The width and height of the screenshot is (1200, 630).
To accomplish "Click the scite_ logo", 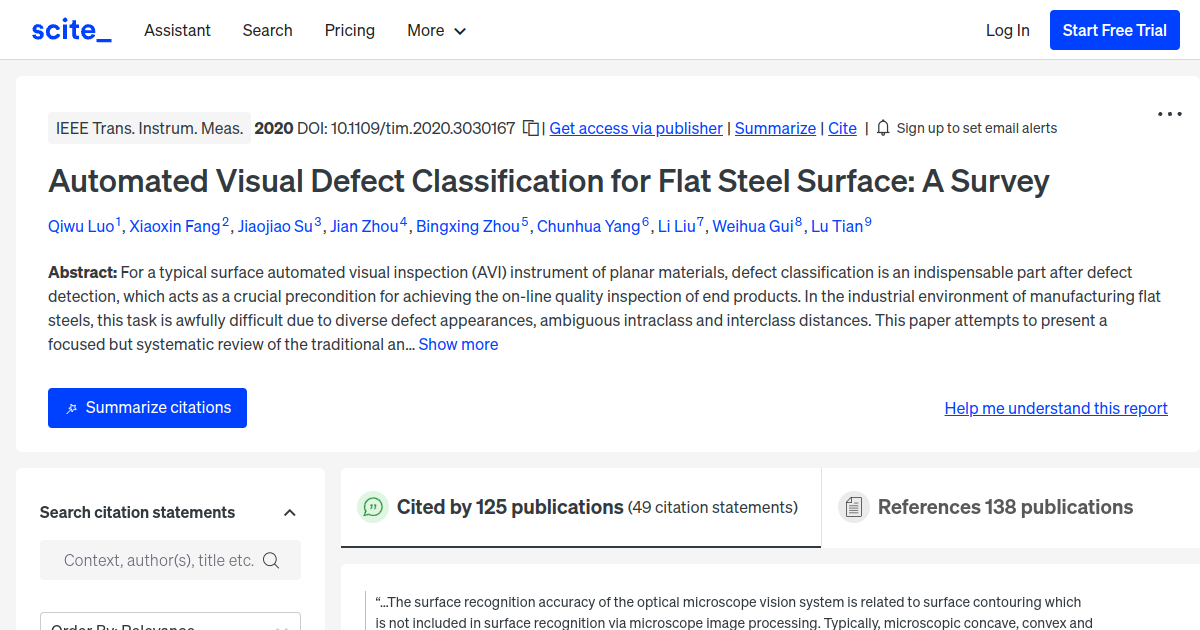I will 70,29.
